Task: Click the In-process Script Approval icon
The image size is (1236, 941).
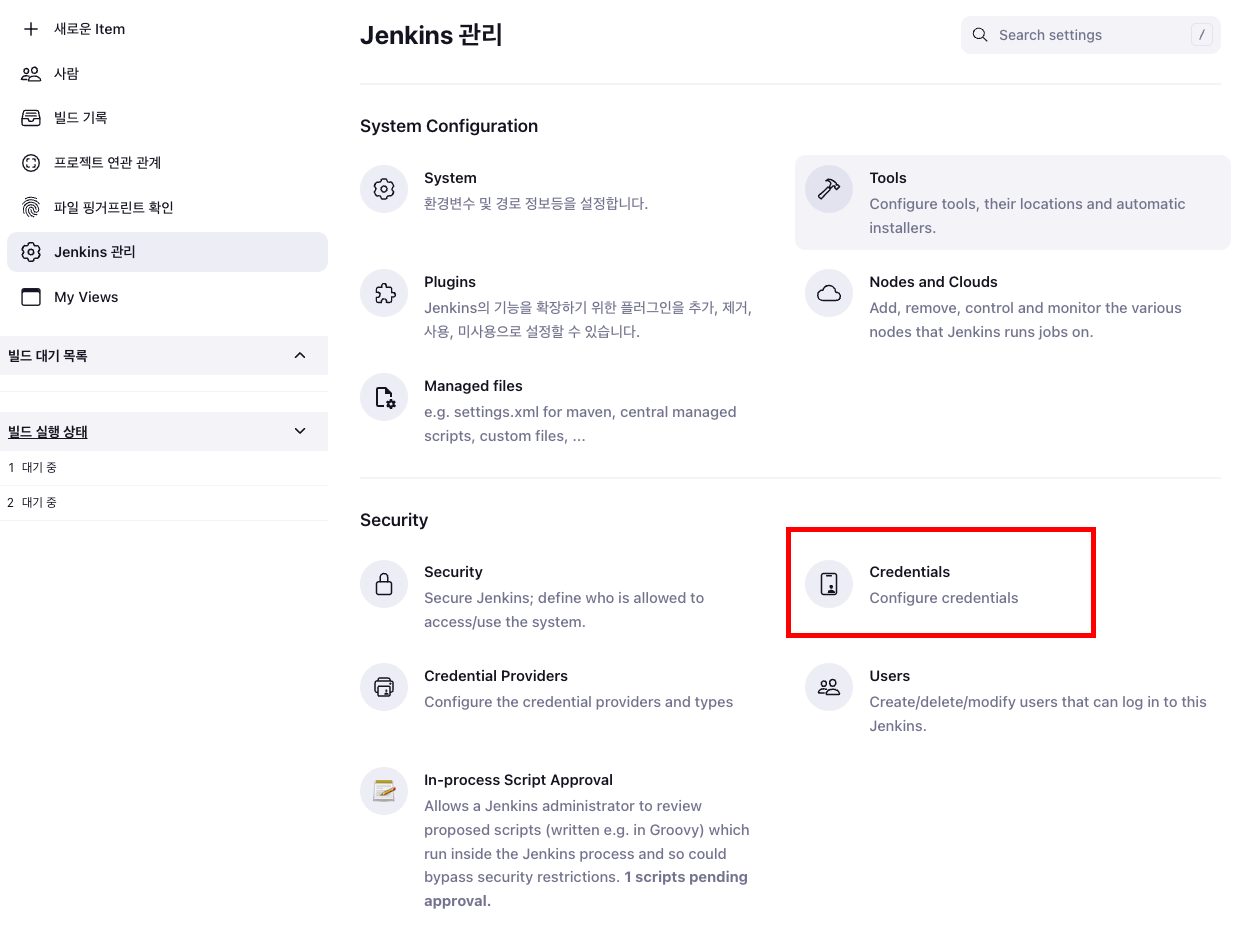Action: tap(384, 791)
